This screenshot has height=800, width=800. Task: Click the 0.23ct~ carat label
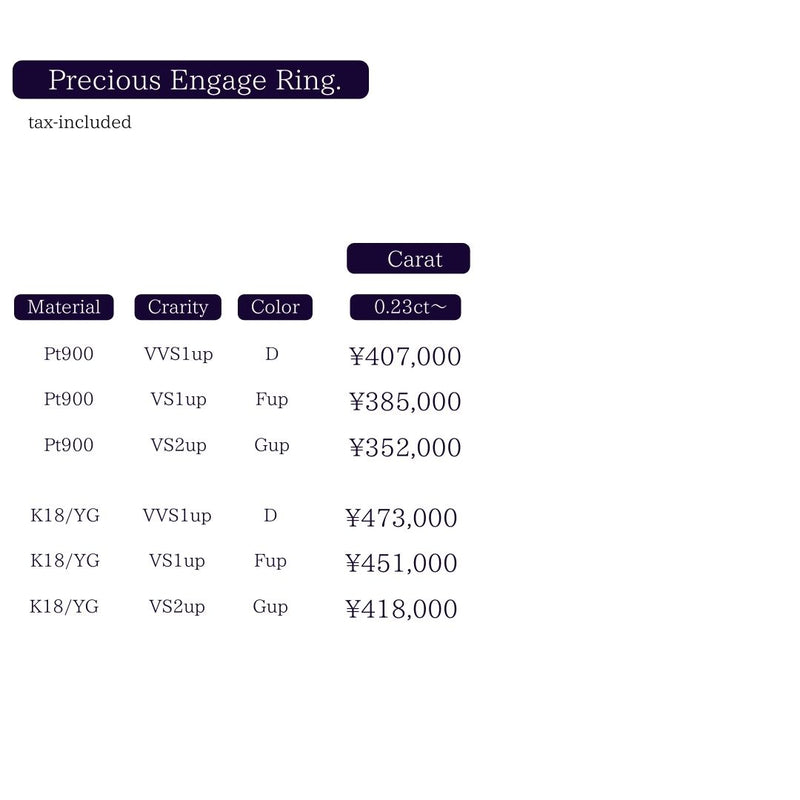pyautogui.click(x=405, y=307)
